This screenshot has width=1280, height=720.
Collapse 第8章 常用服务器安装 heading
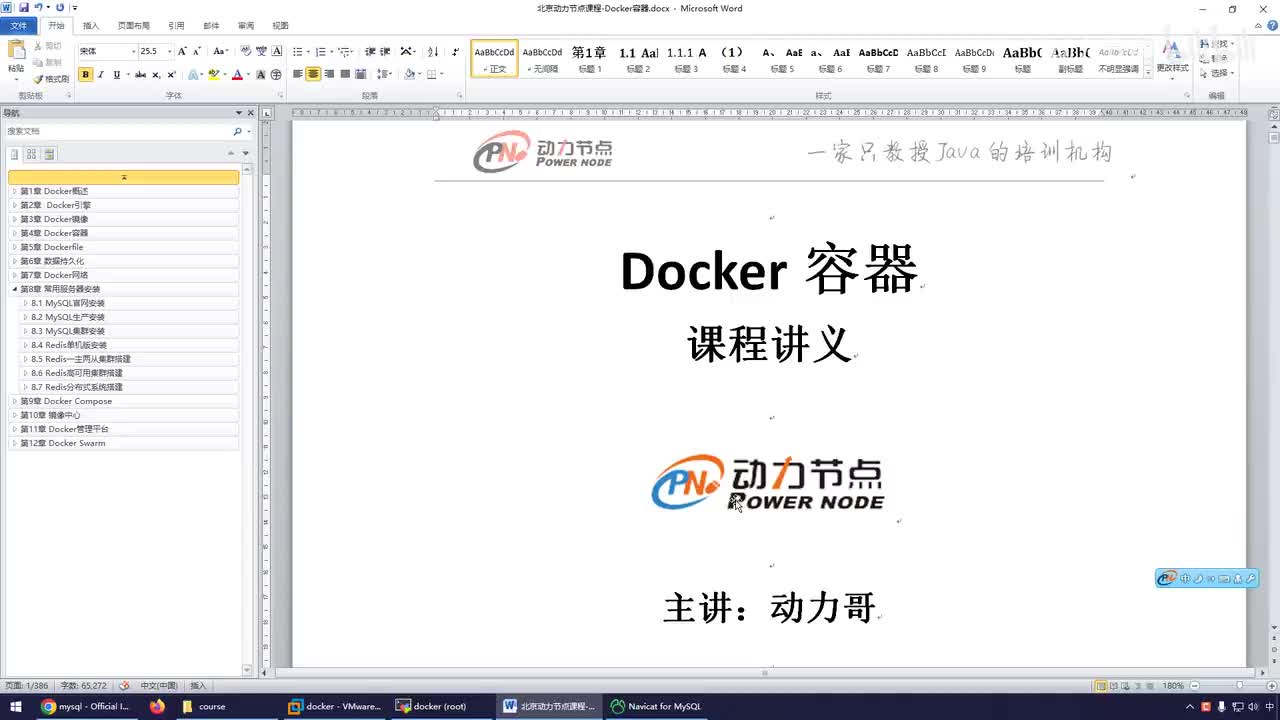coord(14,289)
